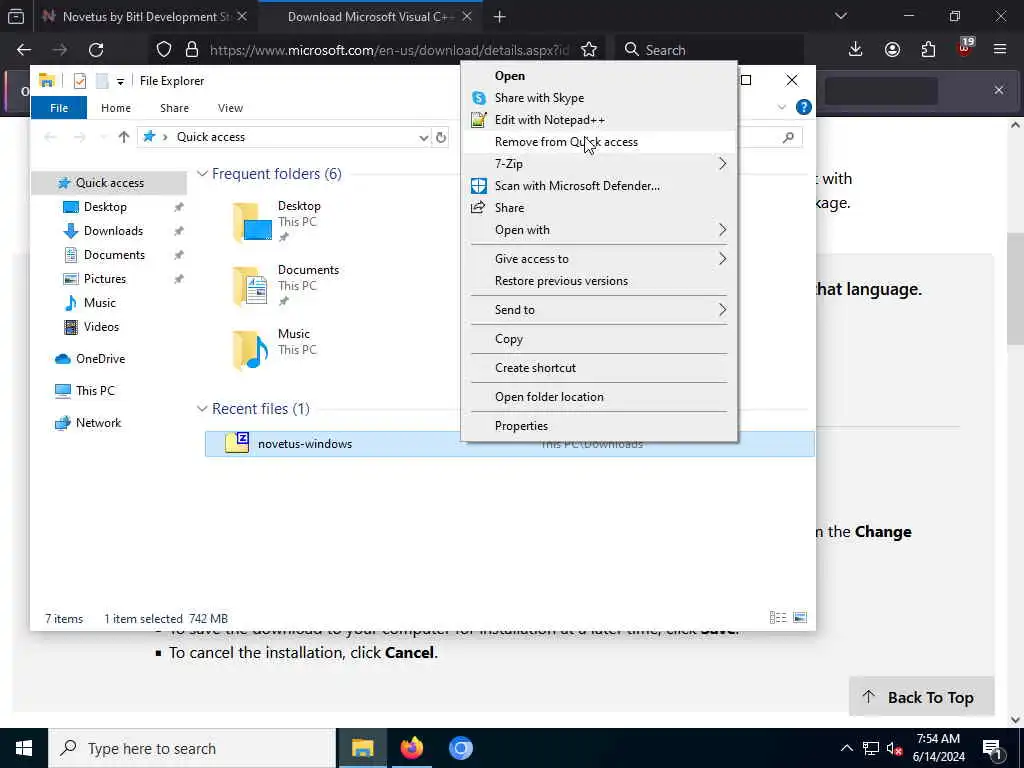Select the Documents frequent folder
The image size is (1024, 768).
click(x=287, y=285)
